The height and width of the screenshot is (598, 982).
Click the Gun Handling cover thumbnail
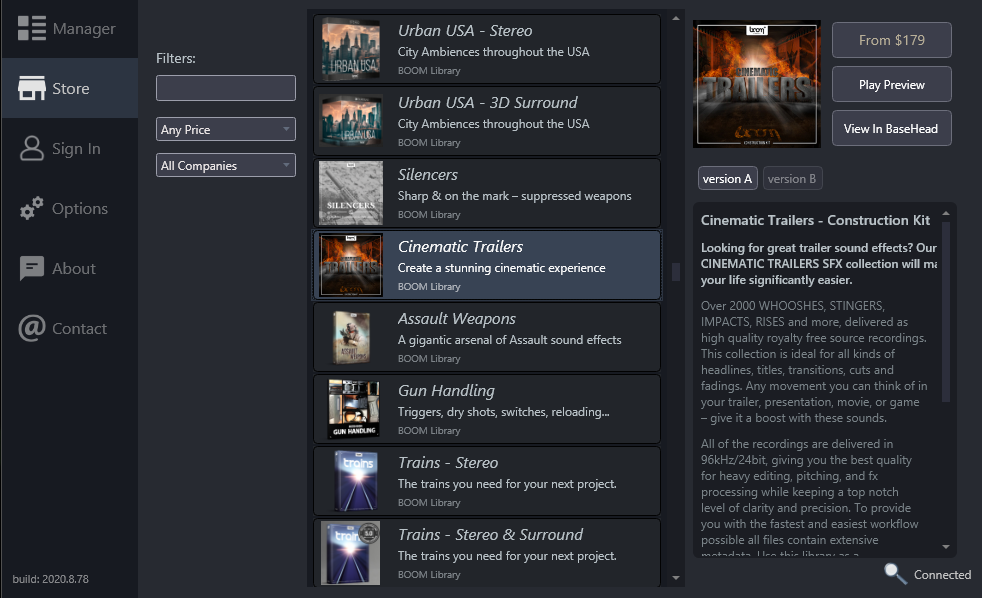coord(353,409)
